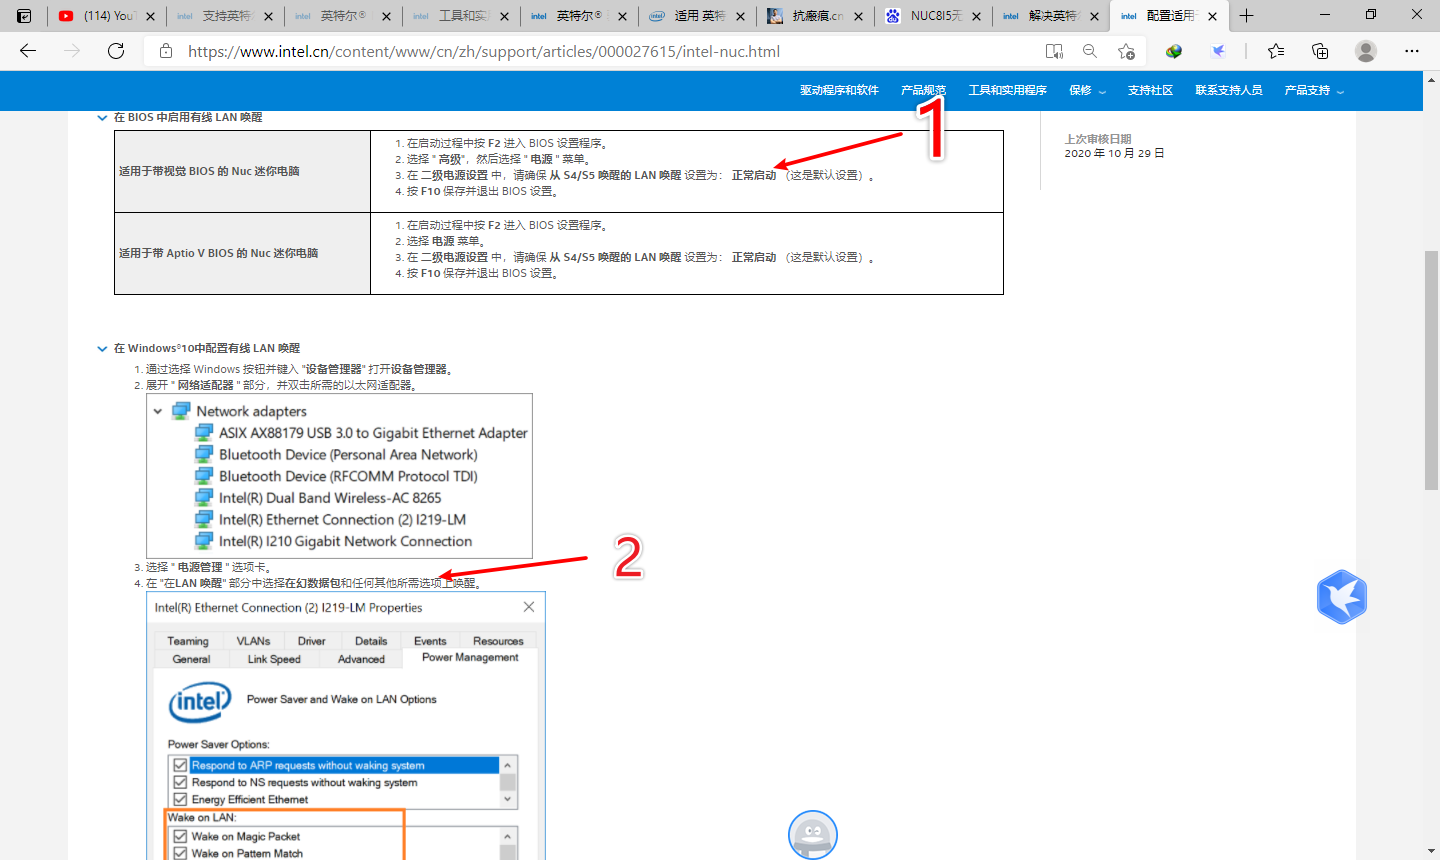Screen dimensions: 1440x860
Task: Select the Driver tab in Properties screenshot
Action: pos(312,641)
